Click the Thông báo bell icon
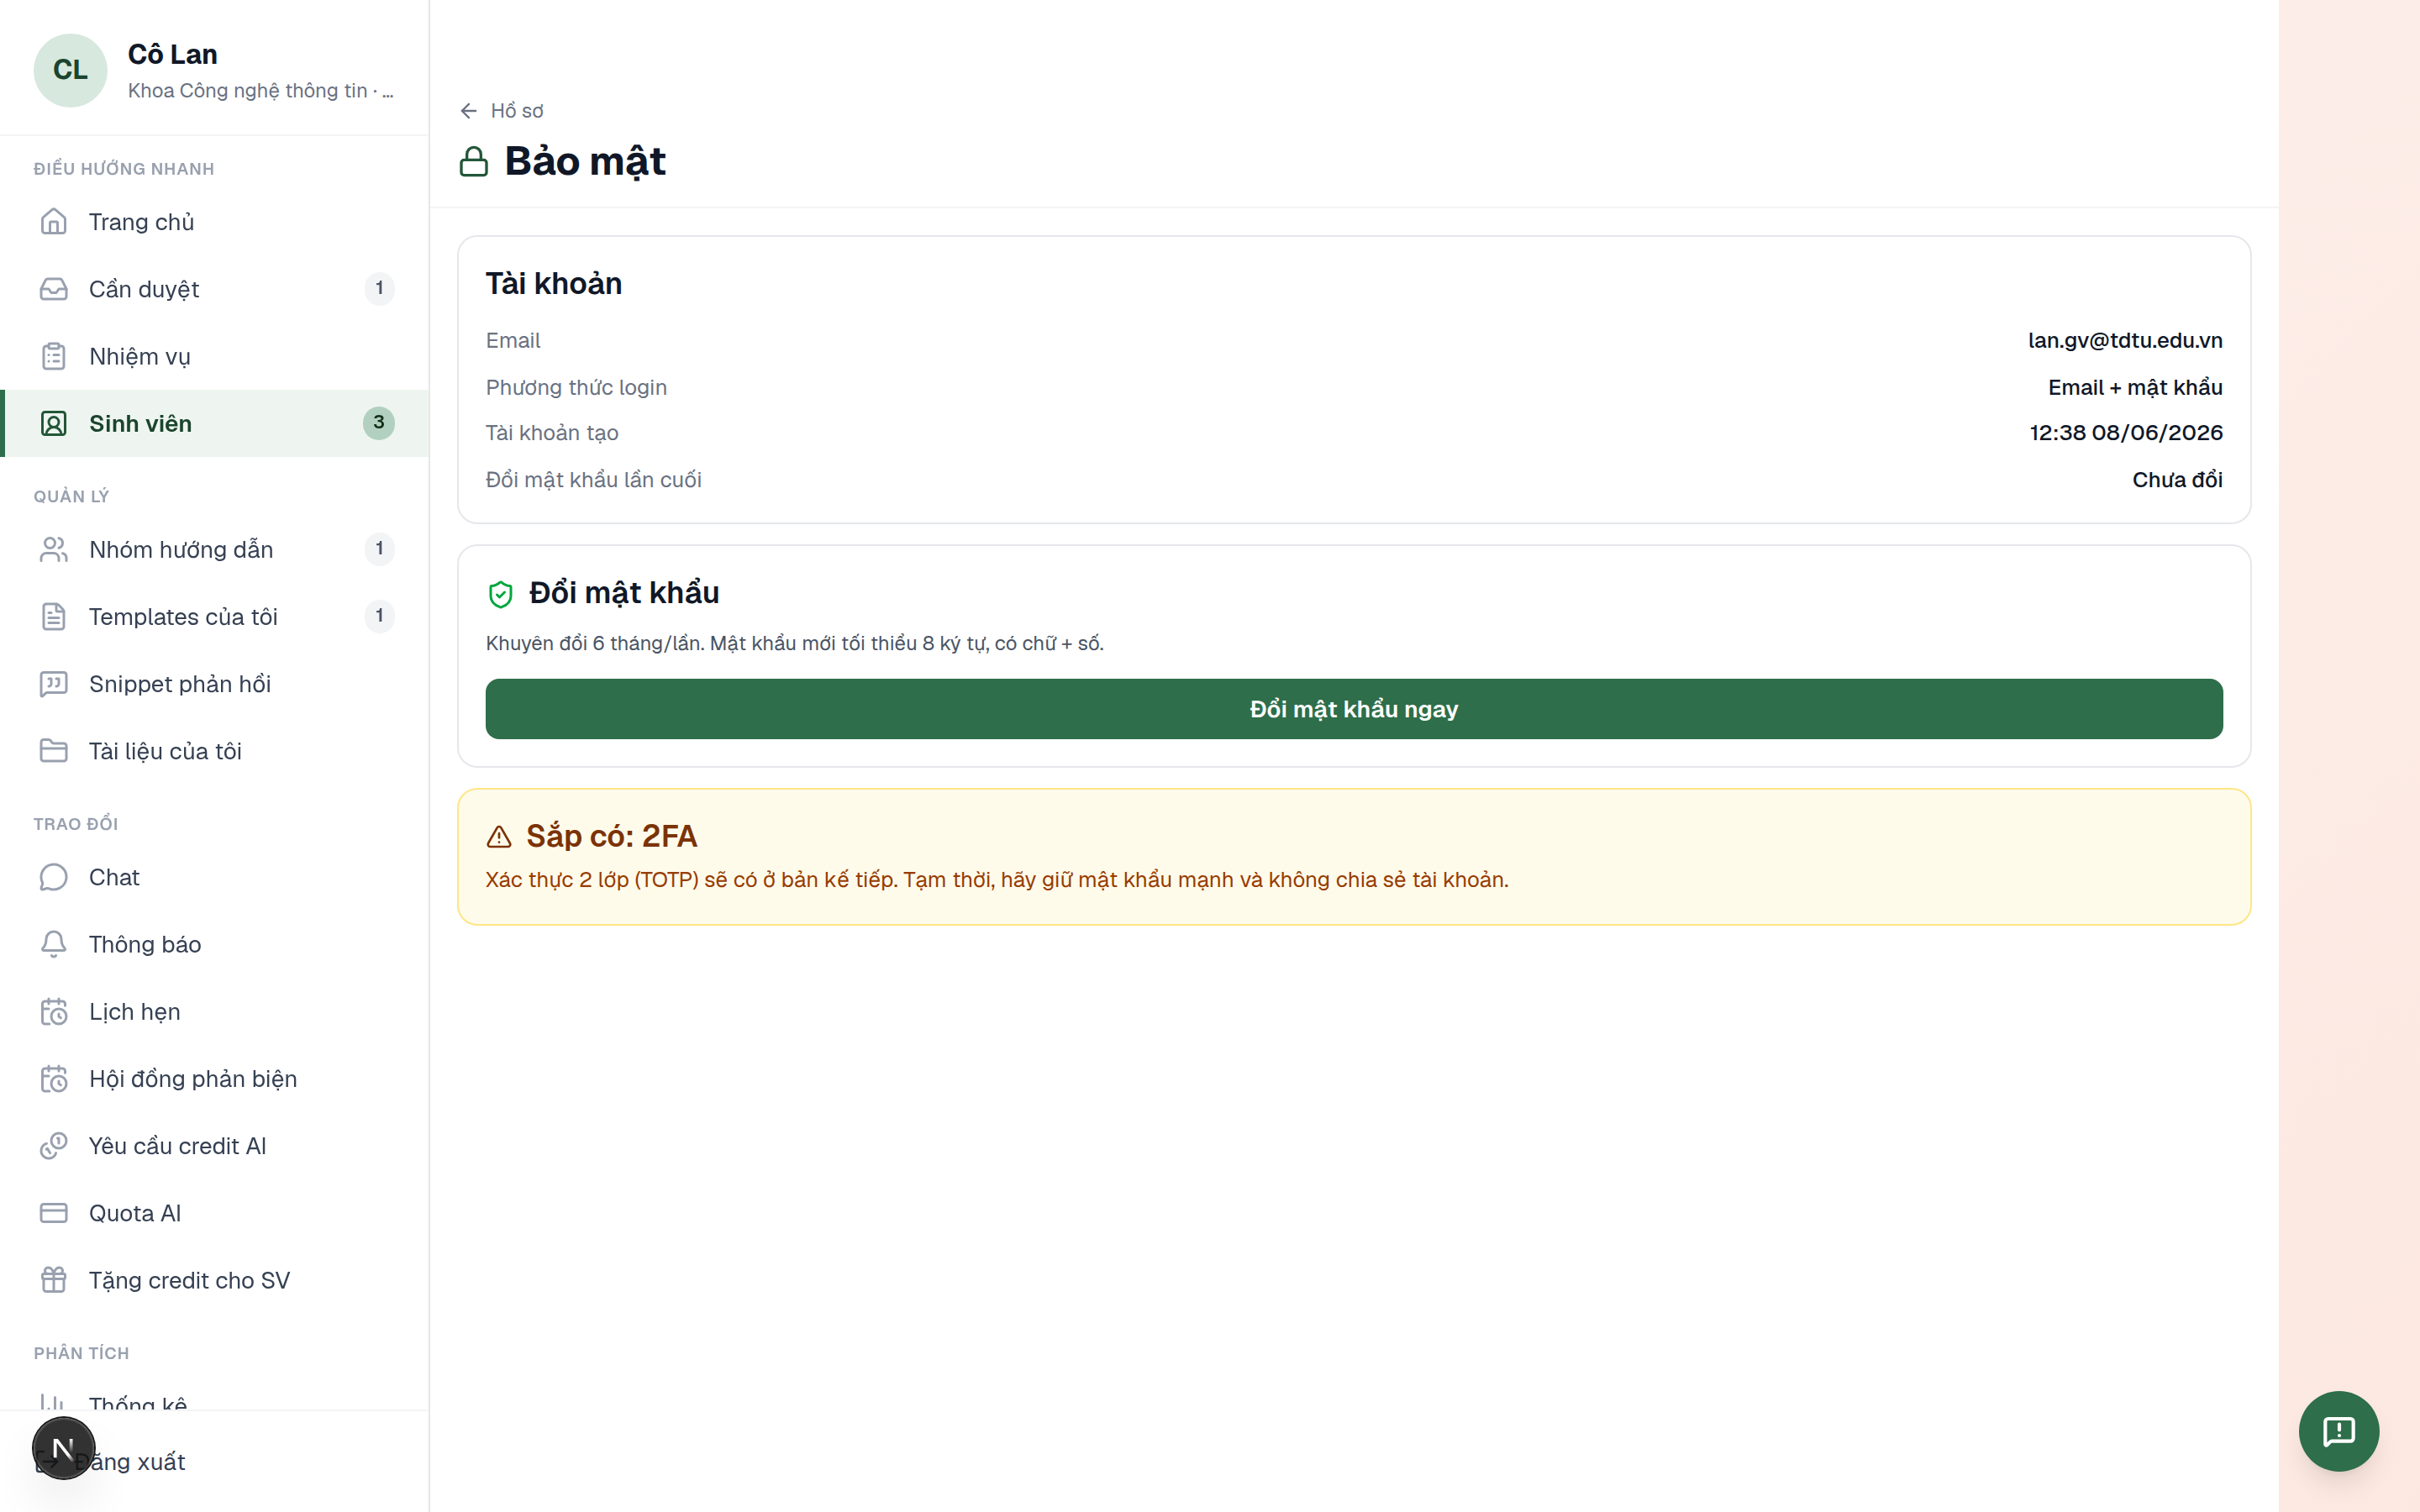The height and width of the screenshot is (1512, 2420). tap(54, 944)
